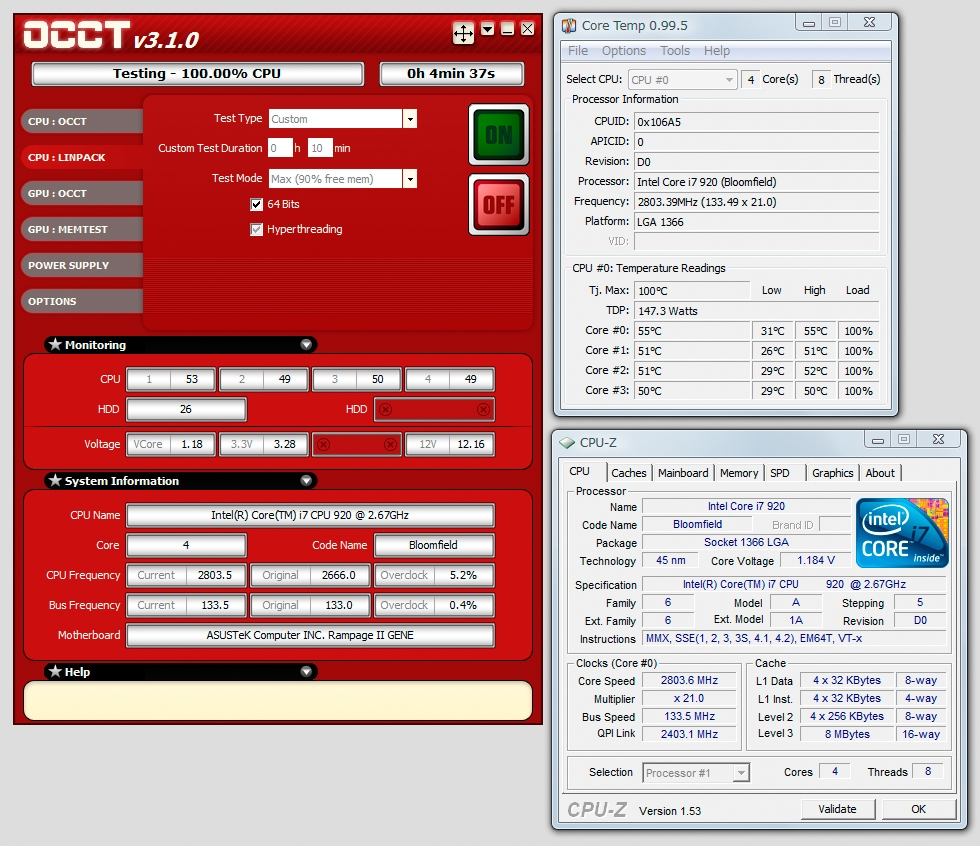The height and width of the screenshot is (846, 980).
Task: Open the Help menu in Core Temp
Action: click(x=716, y=51)
